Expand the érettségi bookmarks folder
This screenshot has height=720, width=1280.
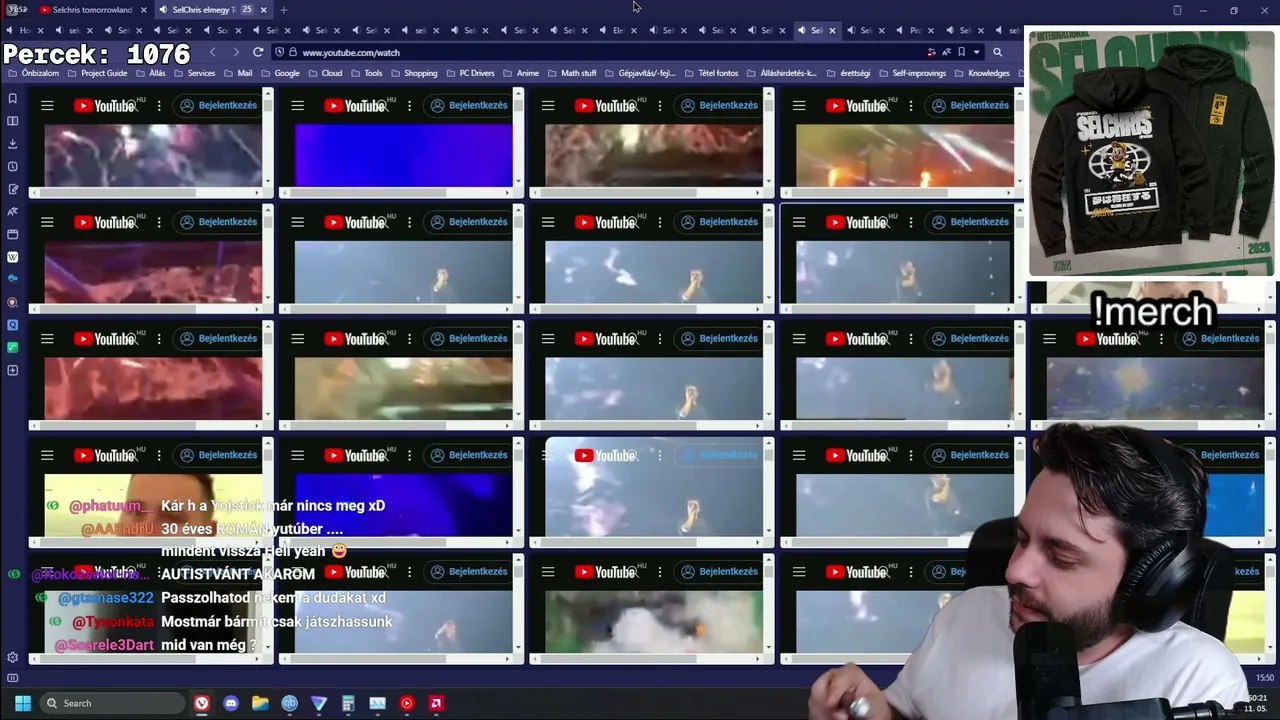pyautogui.click(x=847, y=73)
